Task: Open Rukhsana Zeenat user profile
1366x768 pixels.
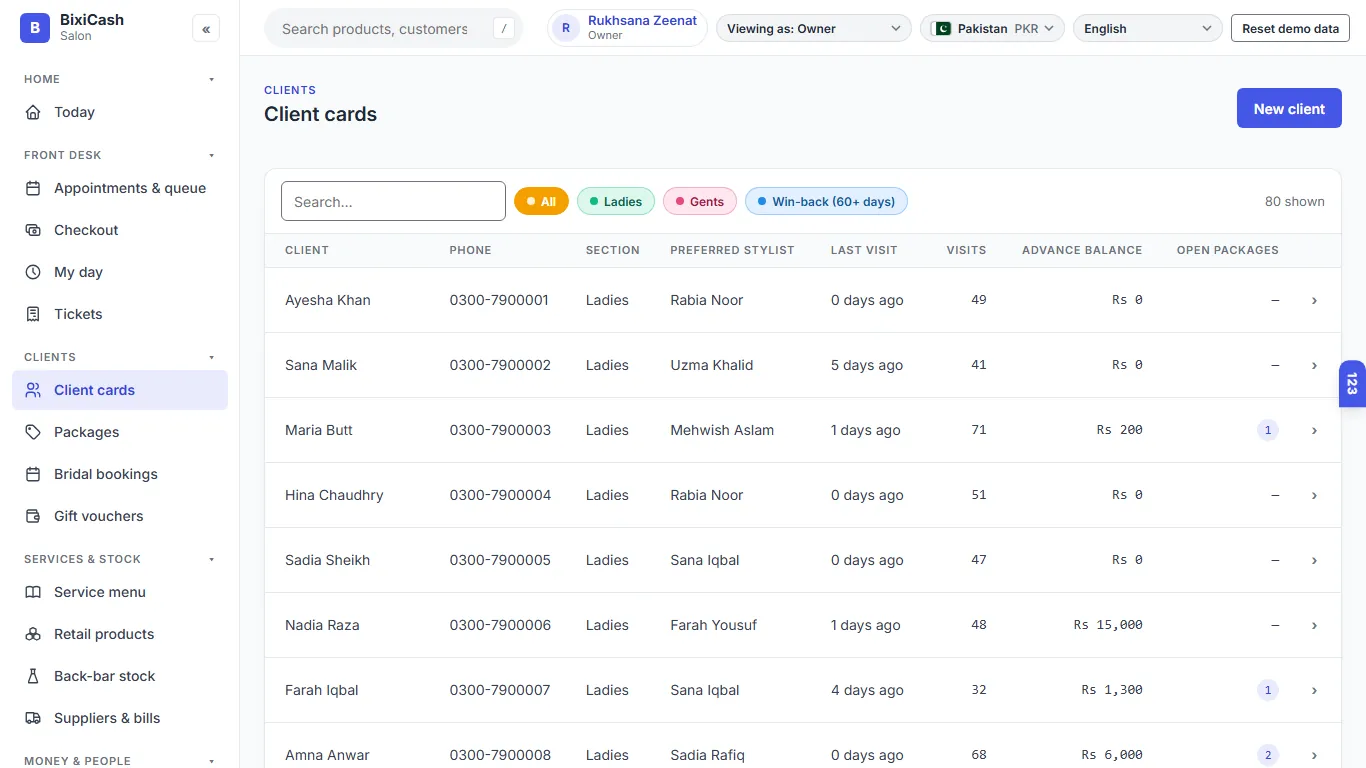Action: pos(627,28)
